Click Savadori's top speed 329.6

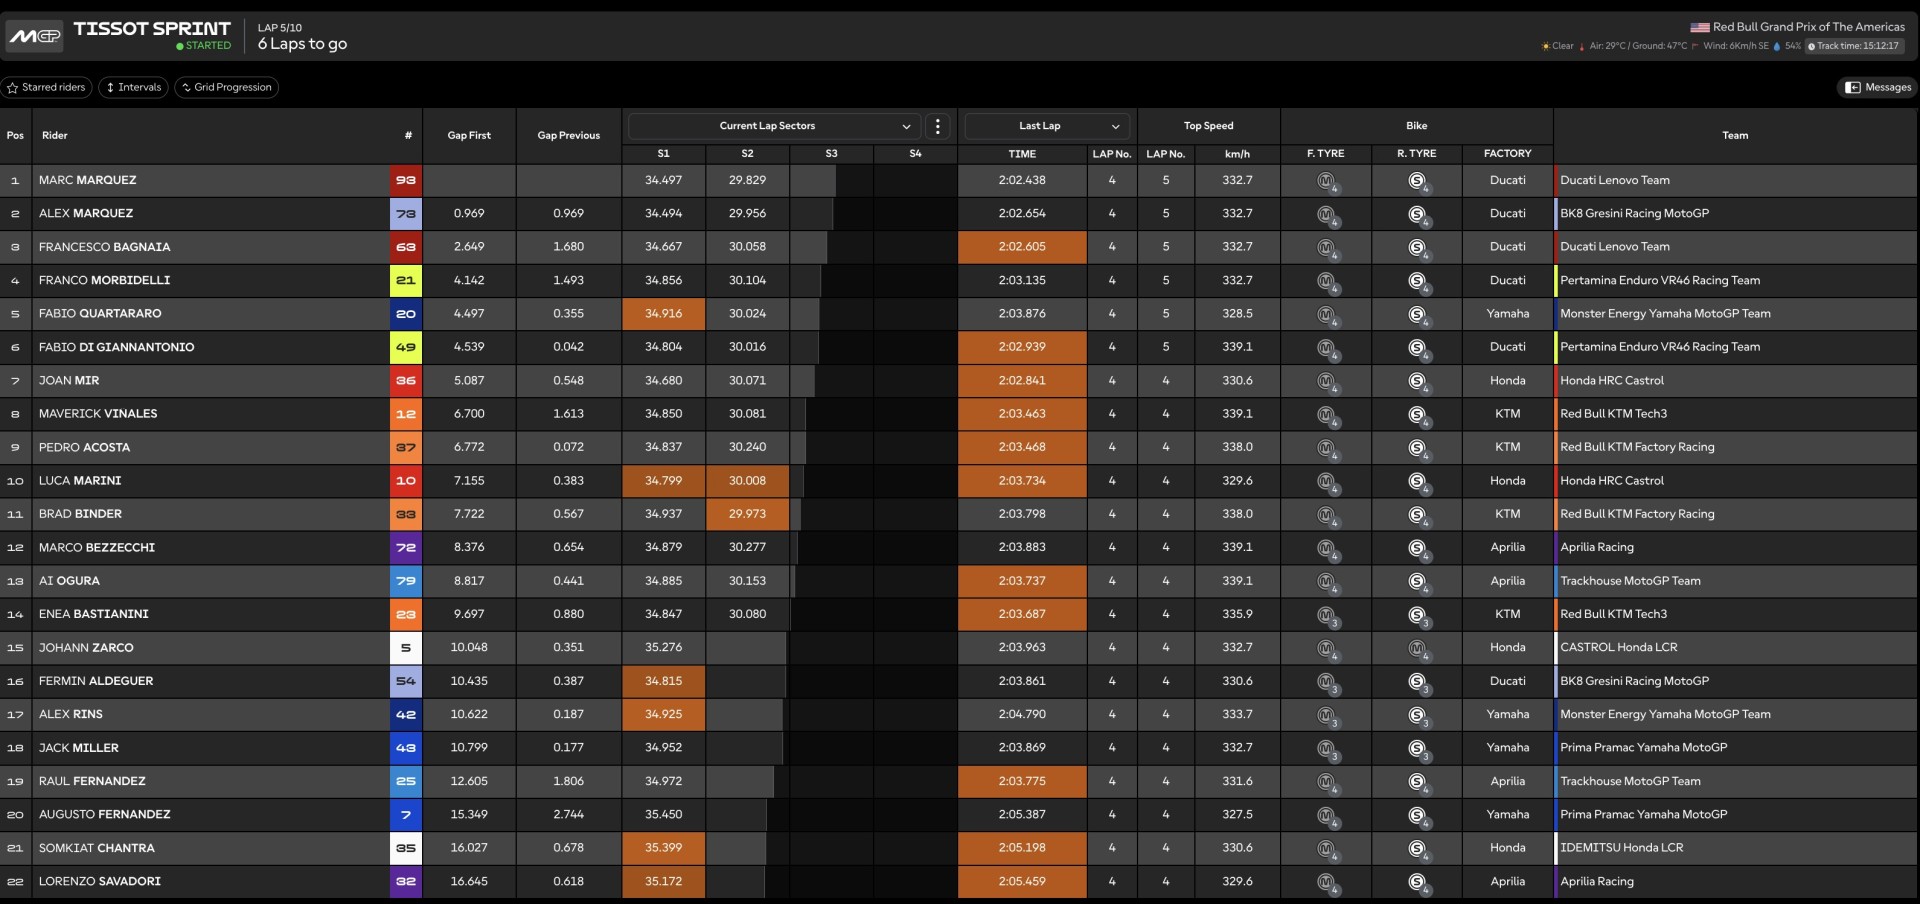(1237, 882)
